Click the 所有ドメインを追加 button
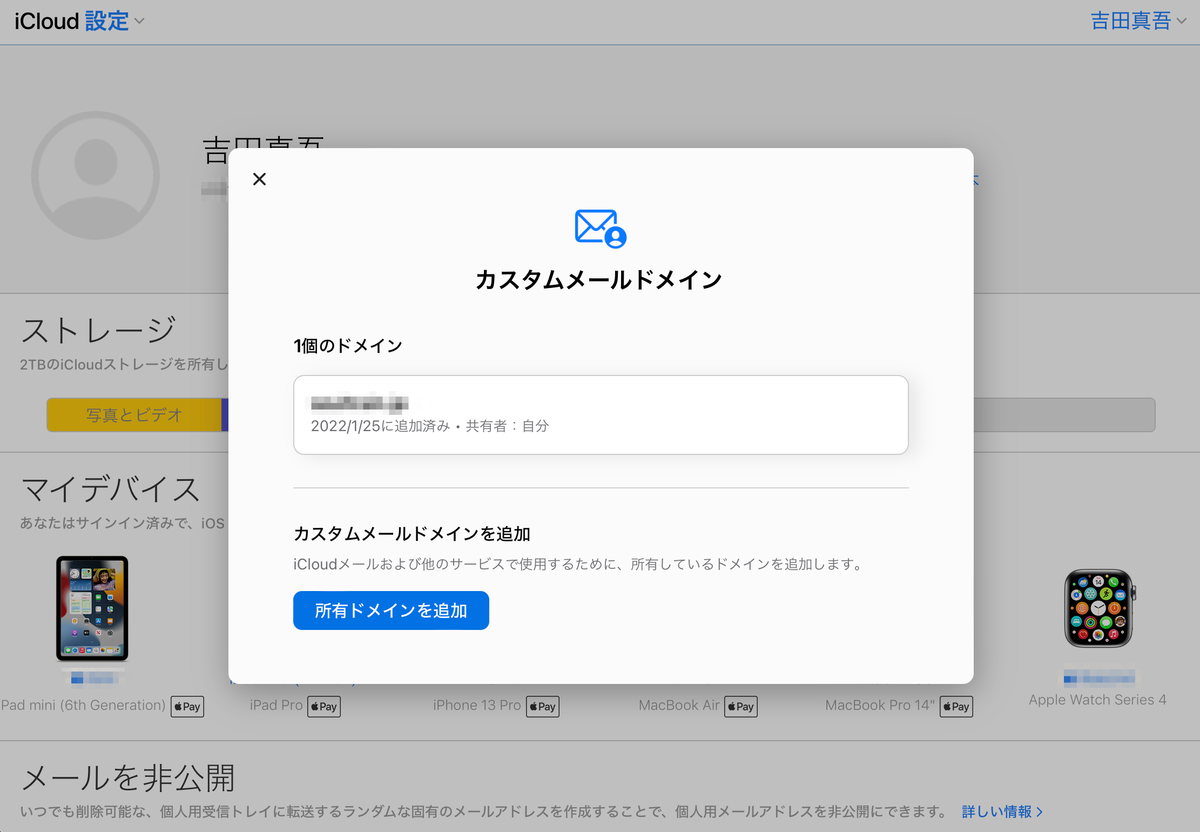Viewport: 1200px width, 832px height. (391, 610)
